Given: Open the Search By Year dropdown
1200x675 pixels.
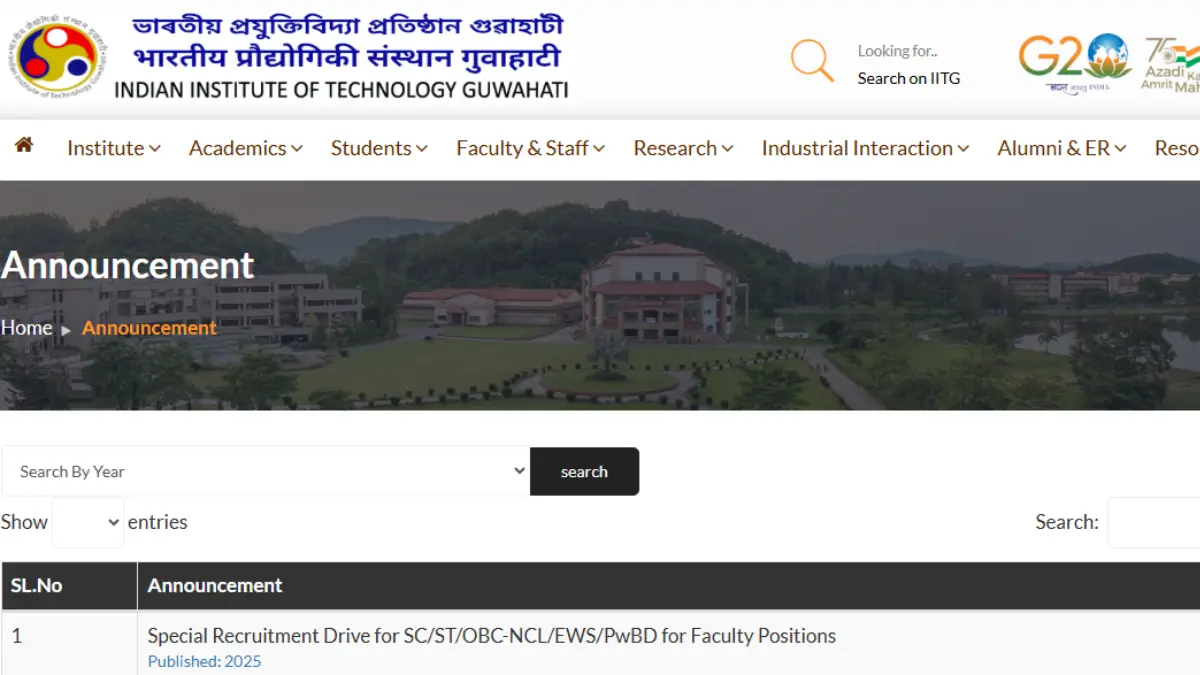Looking at the screenshot, I should click(265, 471).
